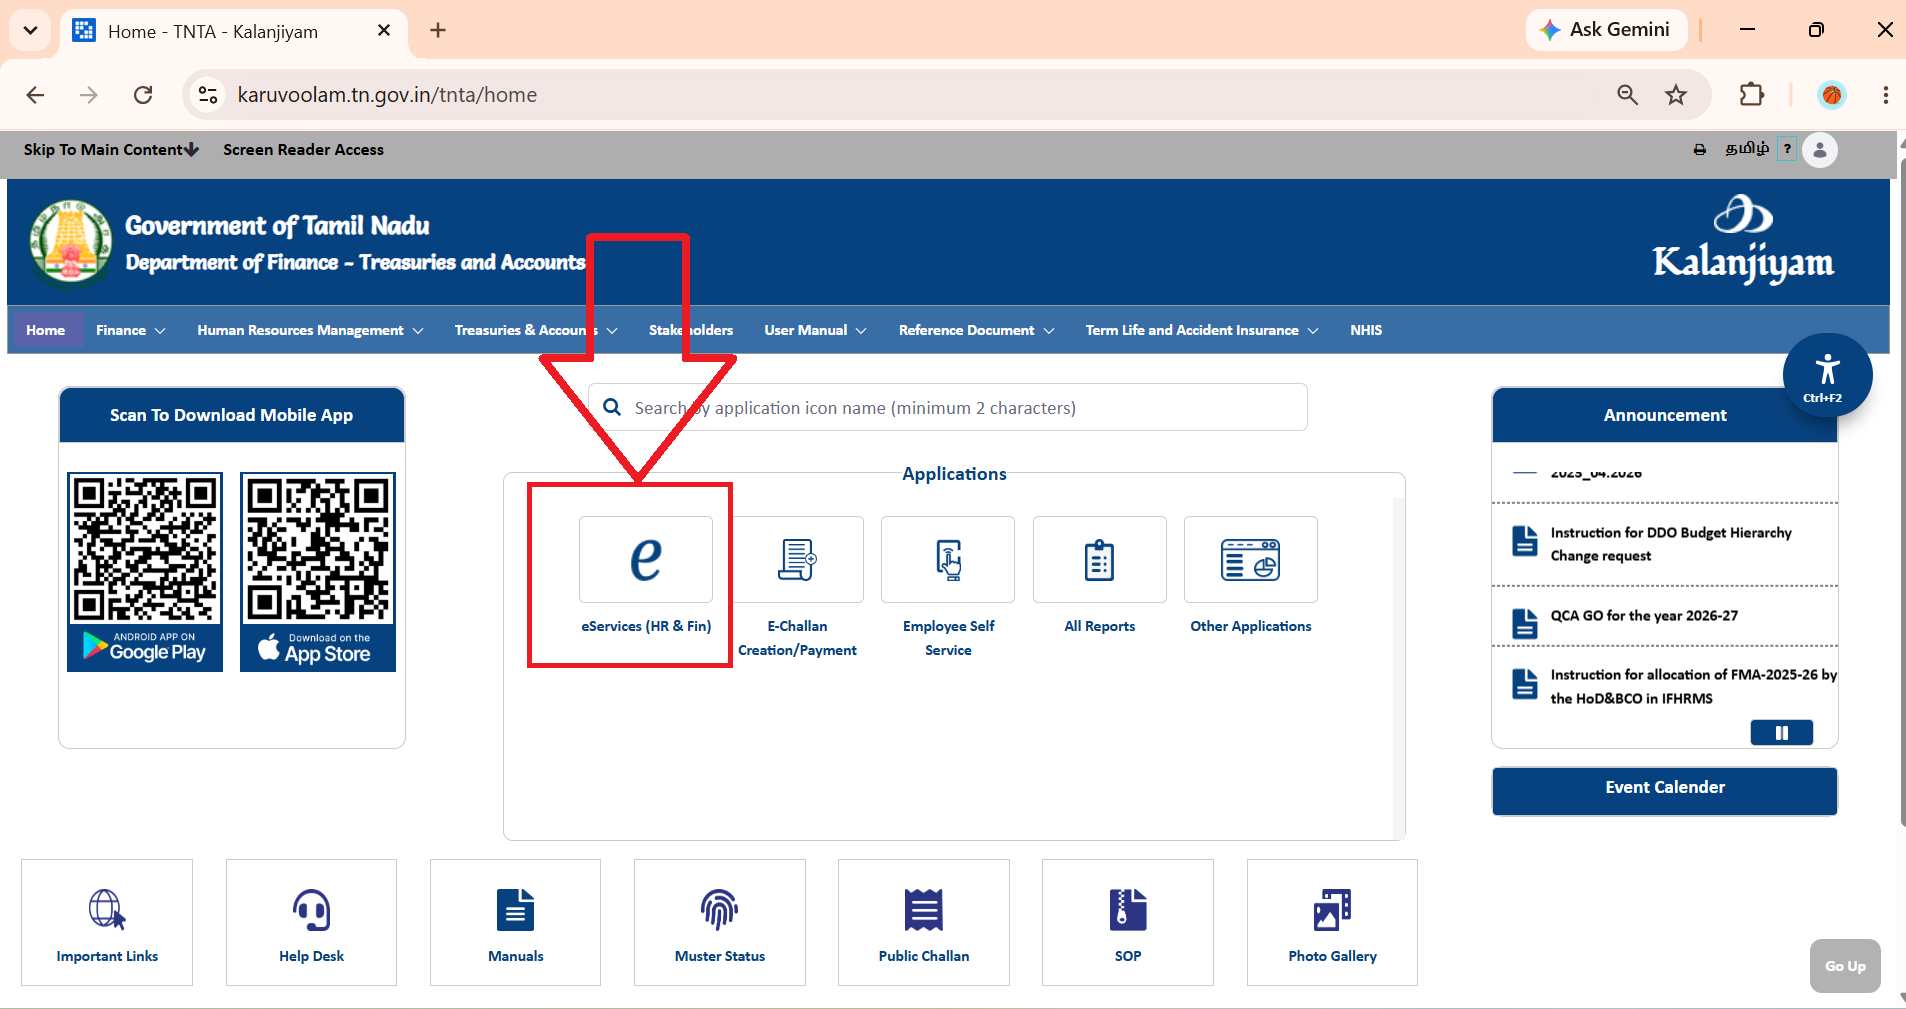Launch Employee Self Service icon

click(x=948, y=559)
